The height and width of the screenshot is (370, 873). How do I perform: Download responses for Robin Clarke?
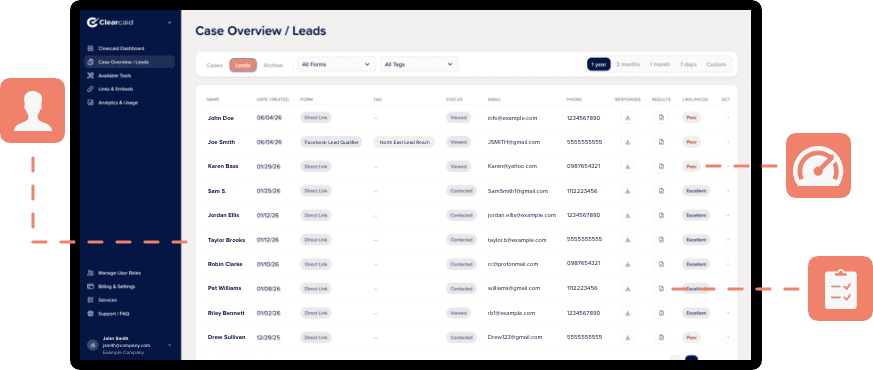(x=627, y=264)
